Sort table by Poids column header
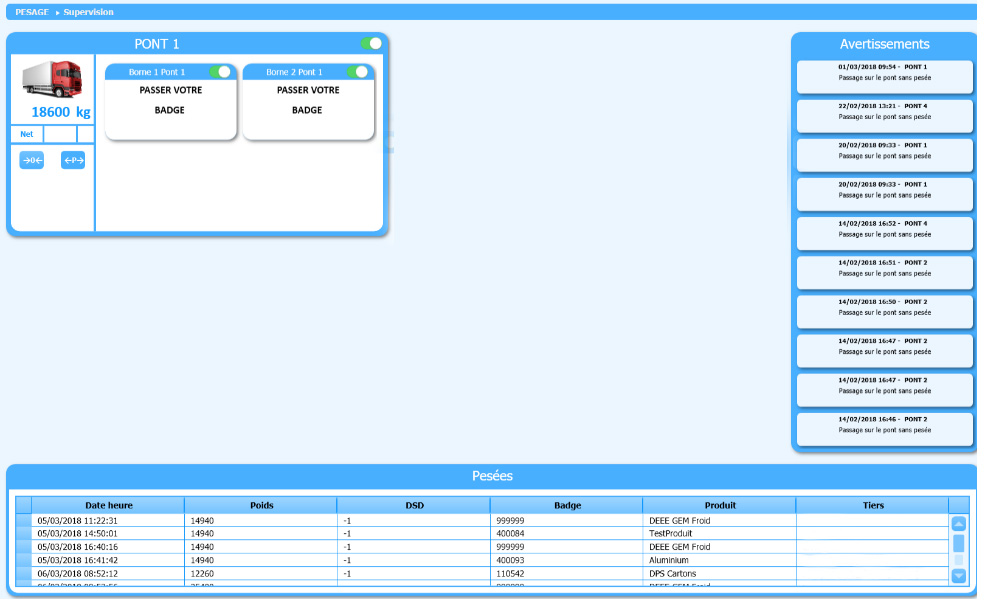 pyautogui.click(x=261, y=505)
